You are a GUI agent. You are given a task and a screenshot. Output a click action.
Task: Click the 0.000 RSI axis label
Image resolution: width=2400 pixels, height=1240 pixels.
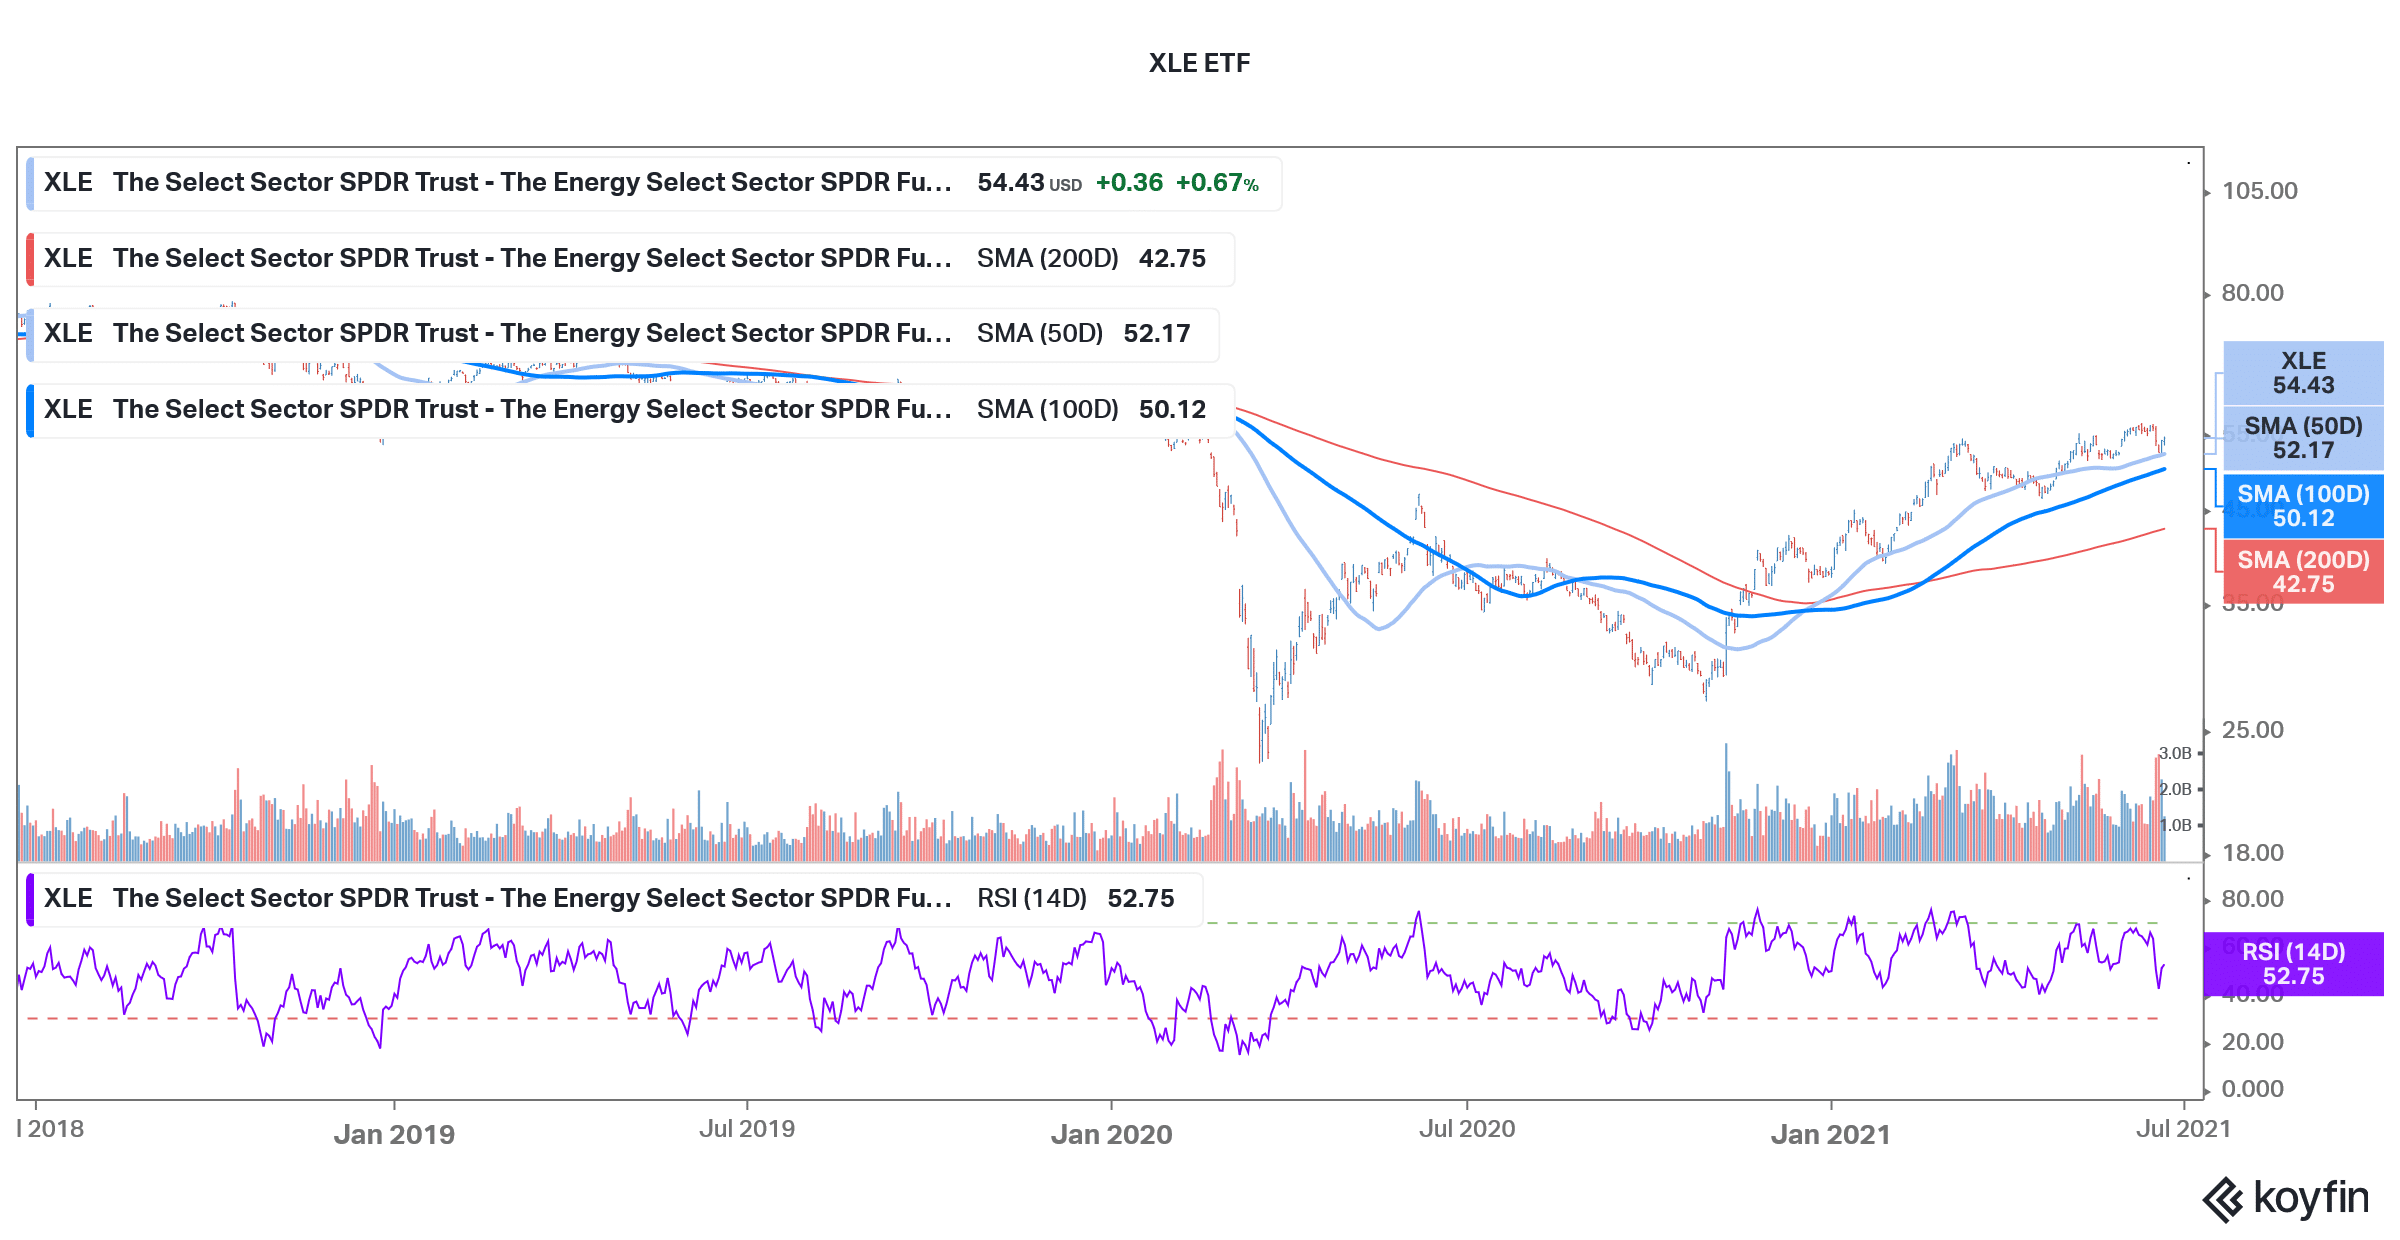pos(2252,1089)
